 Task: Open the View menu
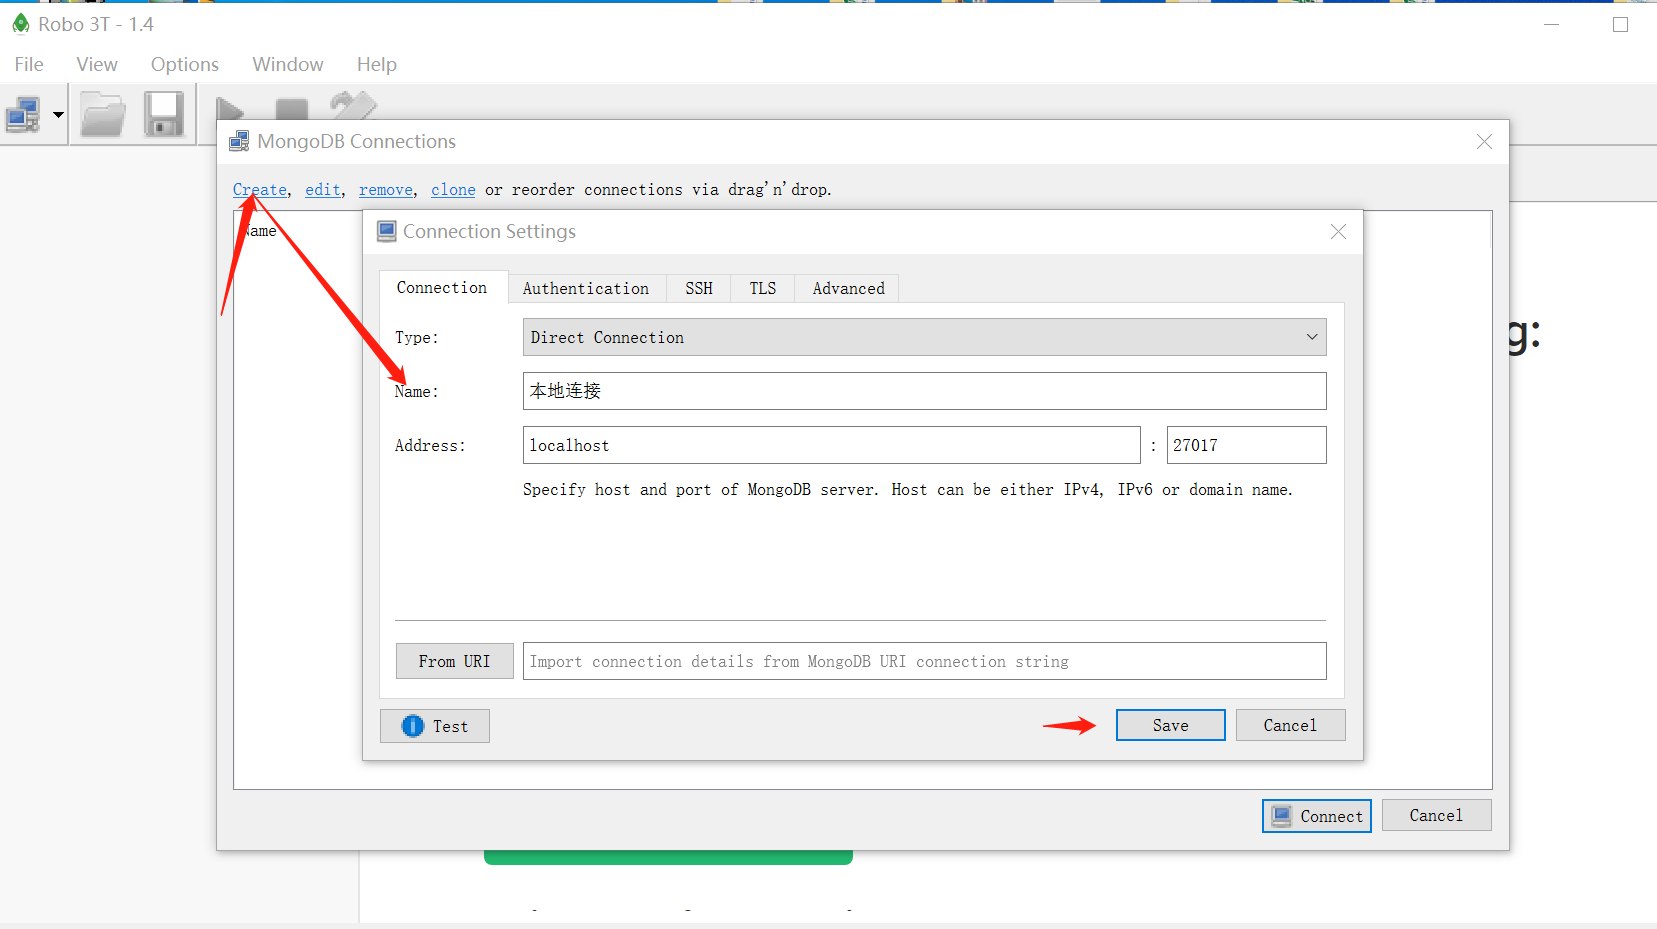(97, 64)
